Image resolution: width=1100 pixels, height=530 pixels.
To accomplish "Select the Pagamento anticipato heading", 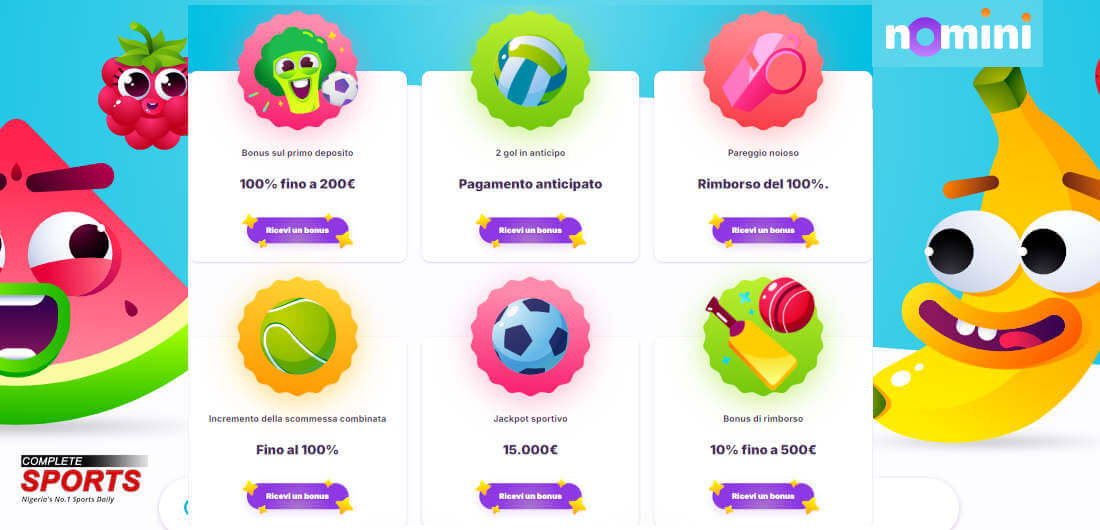I will [530, 185].
